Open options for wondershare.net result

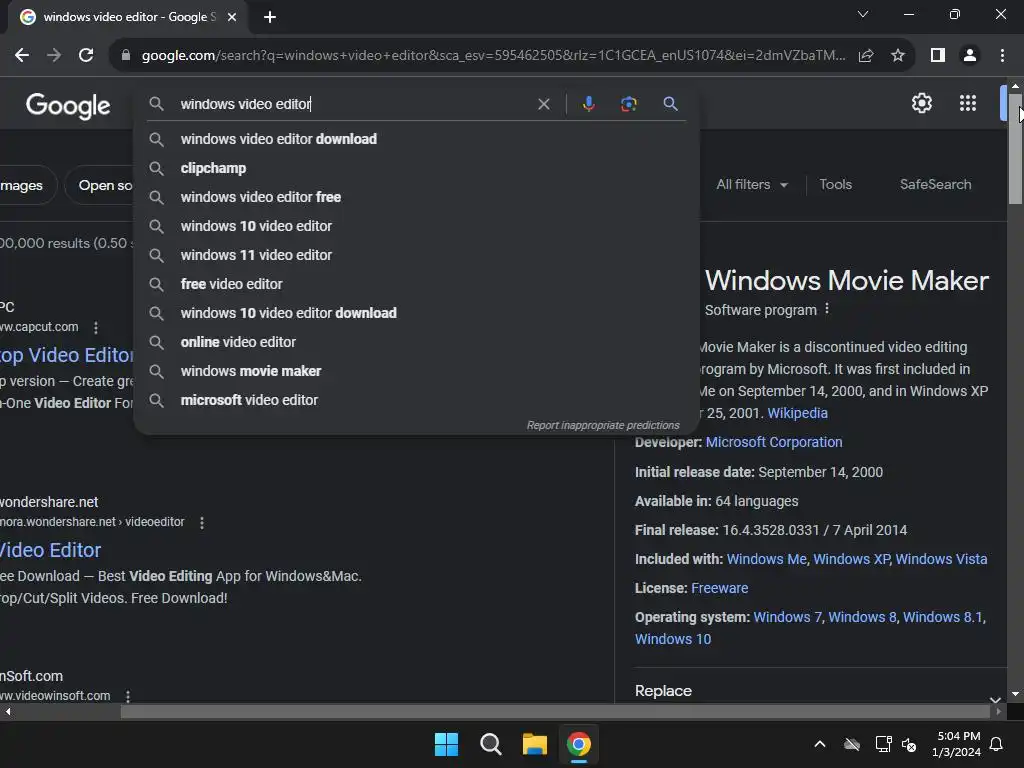pos(202,522)
